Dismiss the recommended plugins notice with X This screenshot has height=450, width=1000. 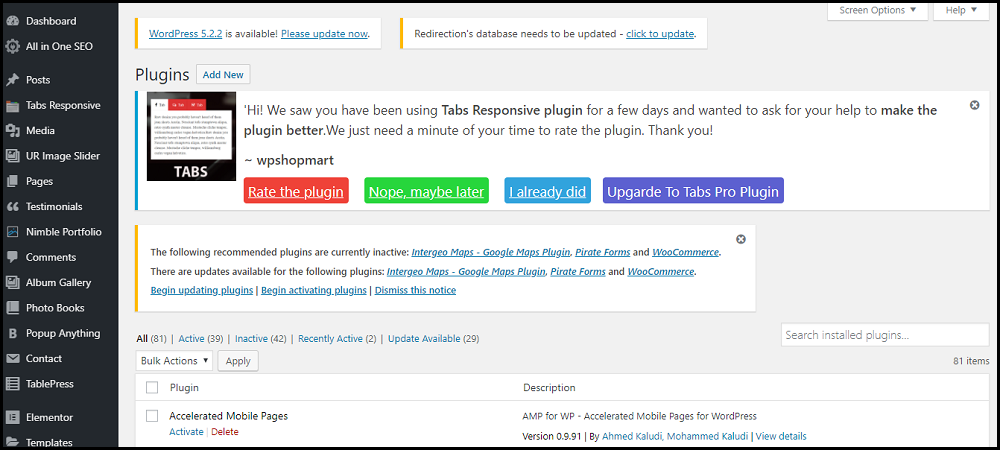[740, 239]
